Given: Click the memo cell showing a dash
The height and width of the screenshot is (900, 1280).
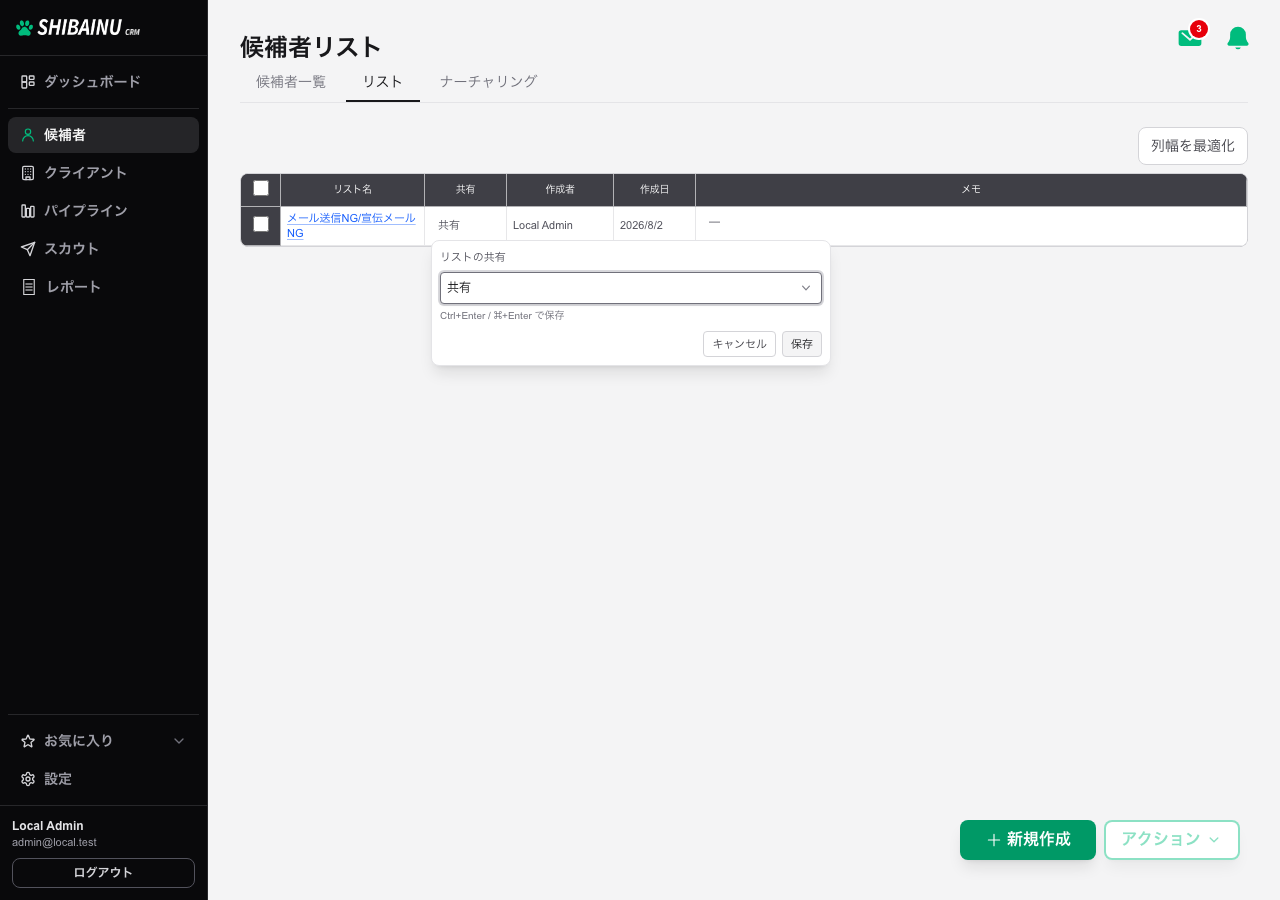Looking at the screenshot, I should pos(971,225).
